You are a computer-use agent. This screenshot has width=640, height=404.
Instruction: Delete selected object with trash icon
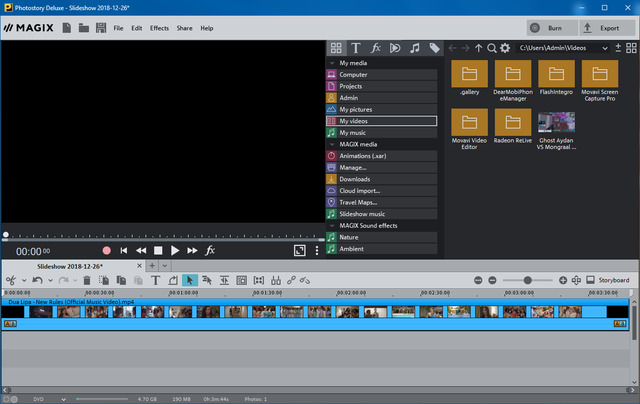tap(87, 280)
